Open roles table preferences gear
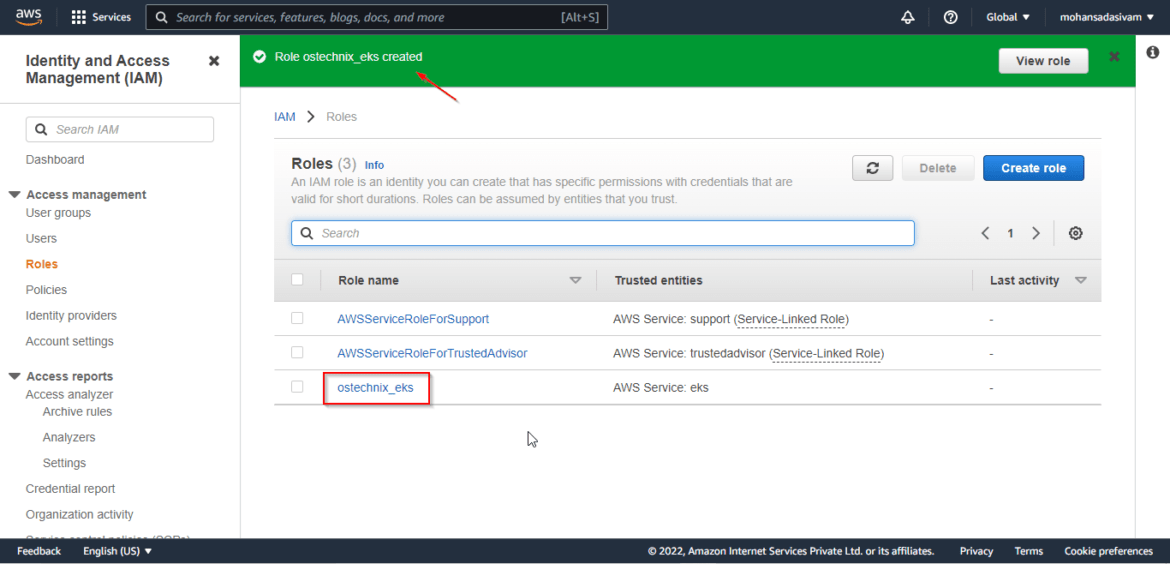1170x564 pixels. (1075, 234)
